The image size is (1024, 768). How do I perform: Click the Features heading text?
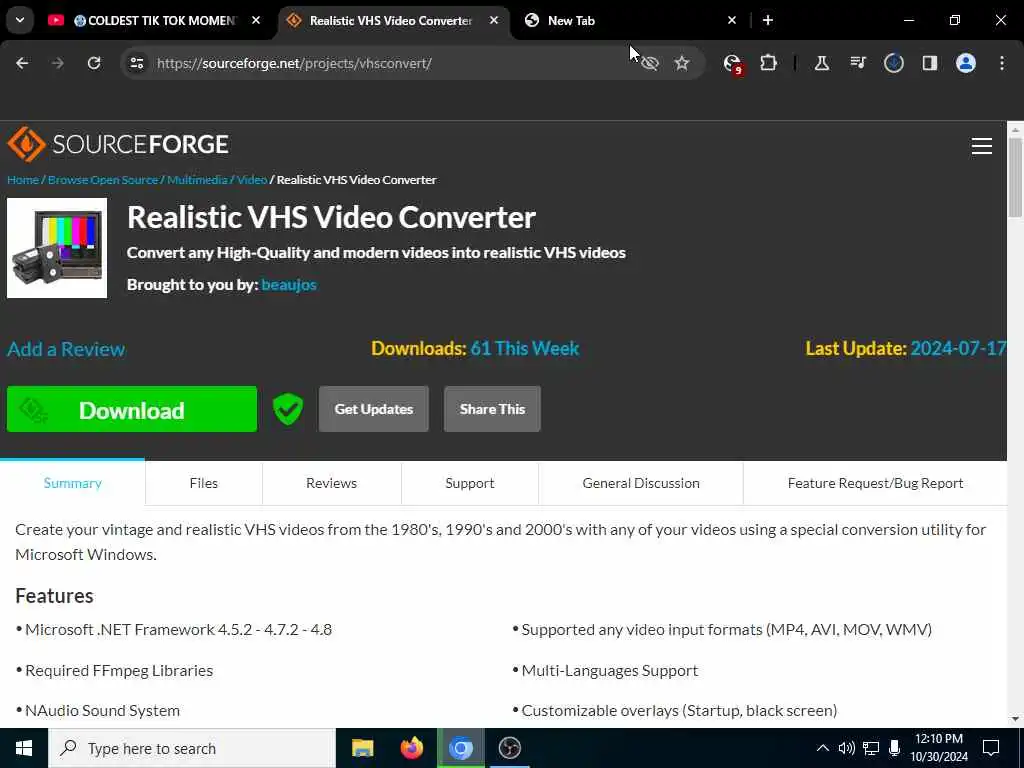click(x=54, y=596)
